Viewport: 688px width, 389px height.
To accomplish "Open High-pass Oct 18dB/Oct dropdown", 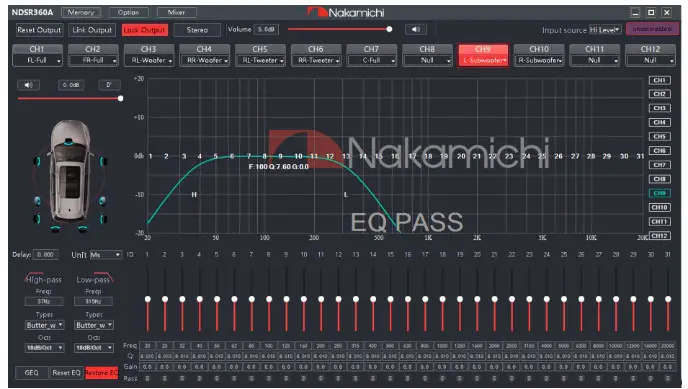I will (44, 347).
